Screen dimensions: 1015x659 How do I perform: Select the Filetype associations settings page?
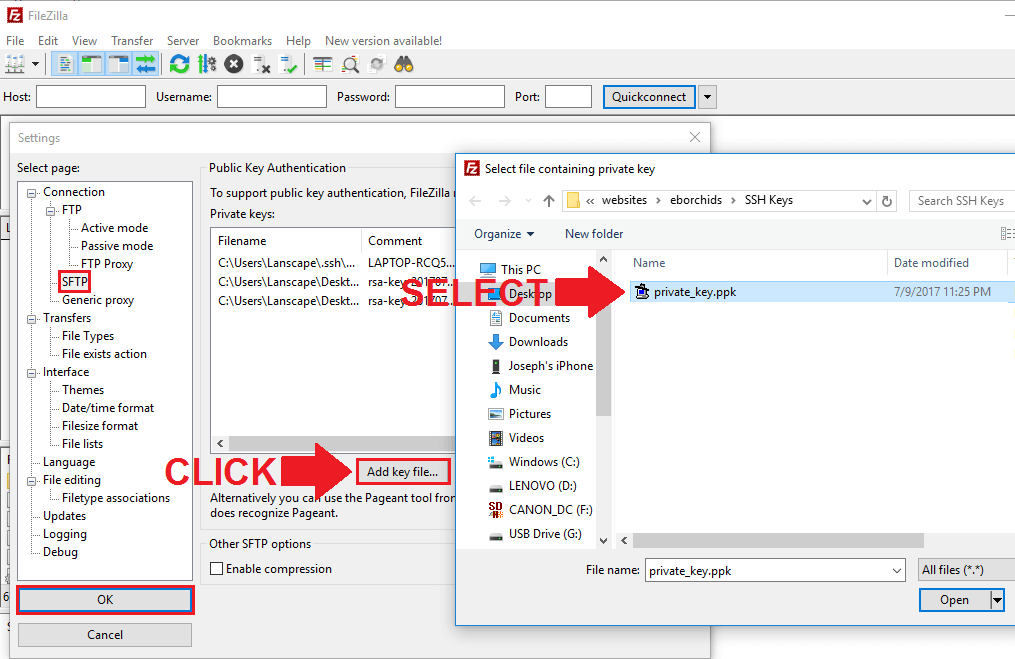click(116, 498)
